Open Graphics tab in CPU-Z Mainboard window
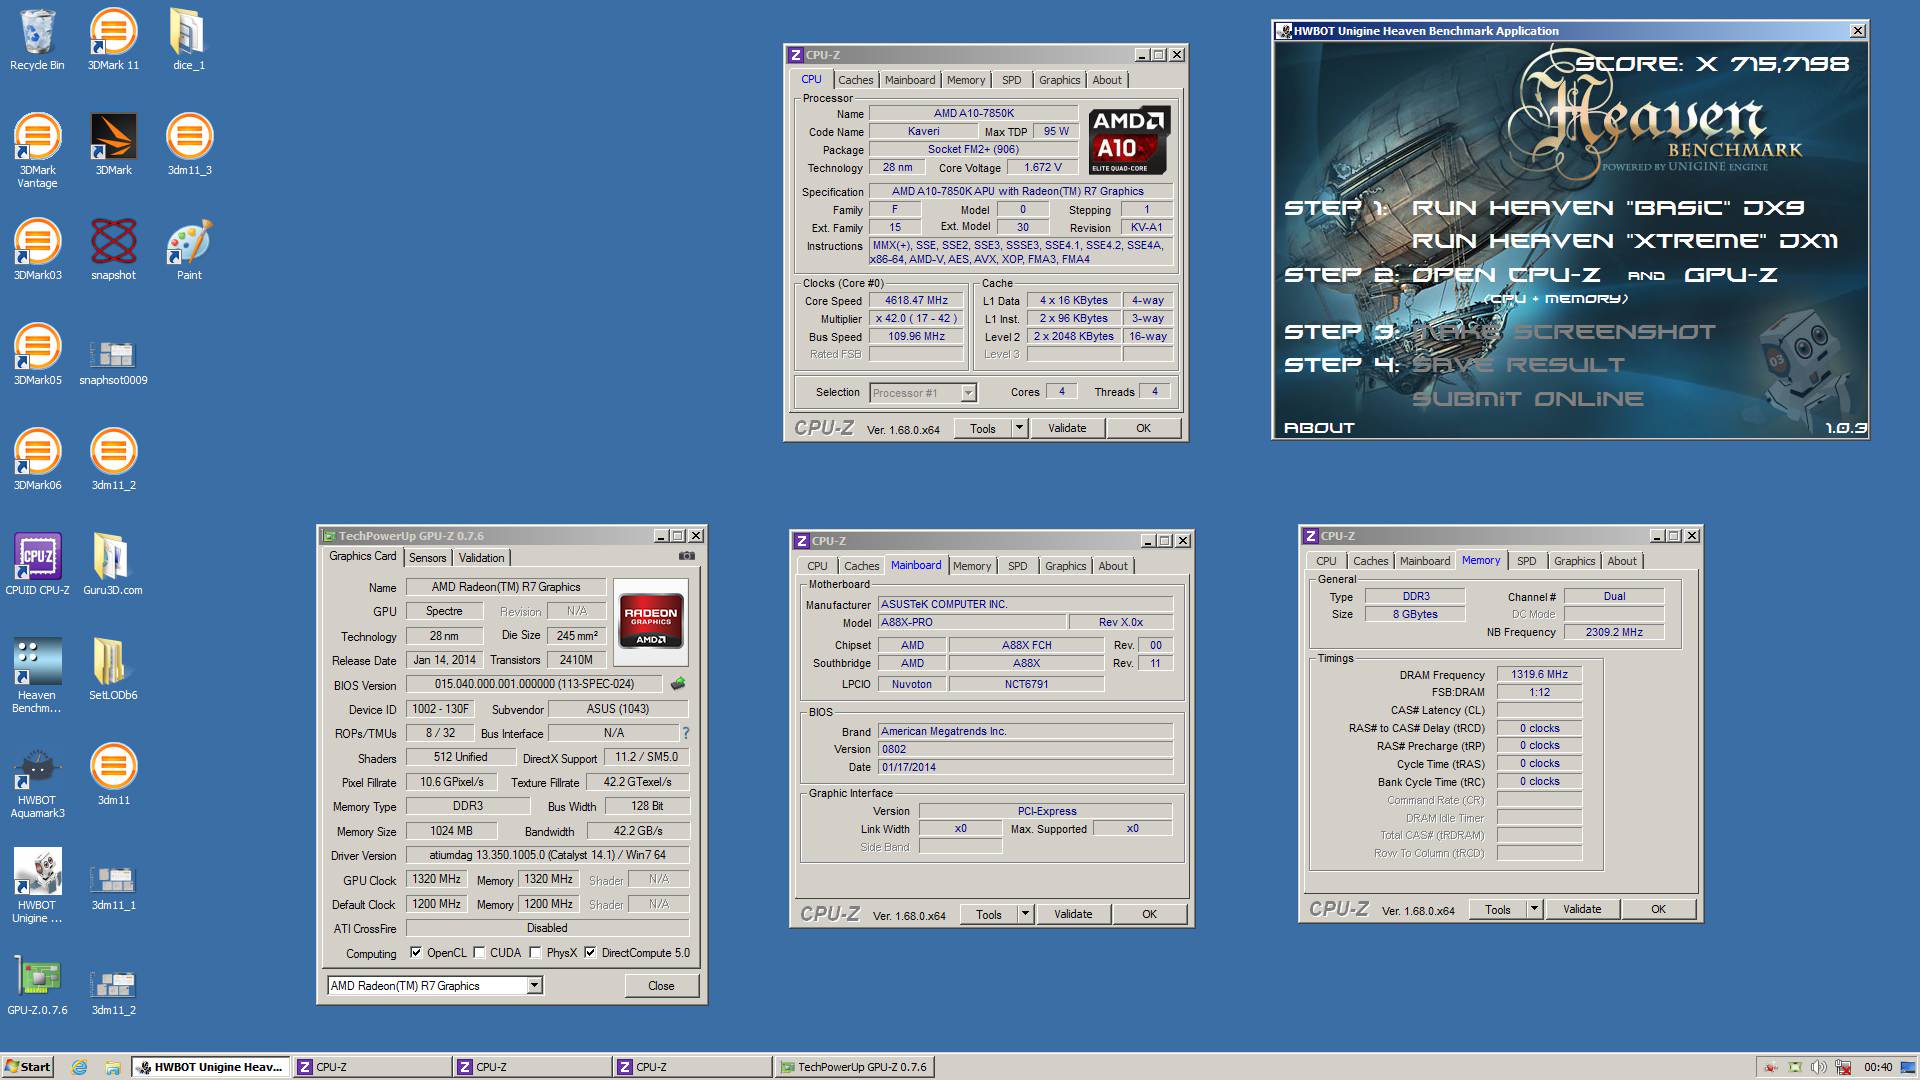 pos(1065,566)
